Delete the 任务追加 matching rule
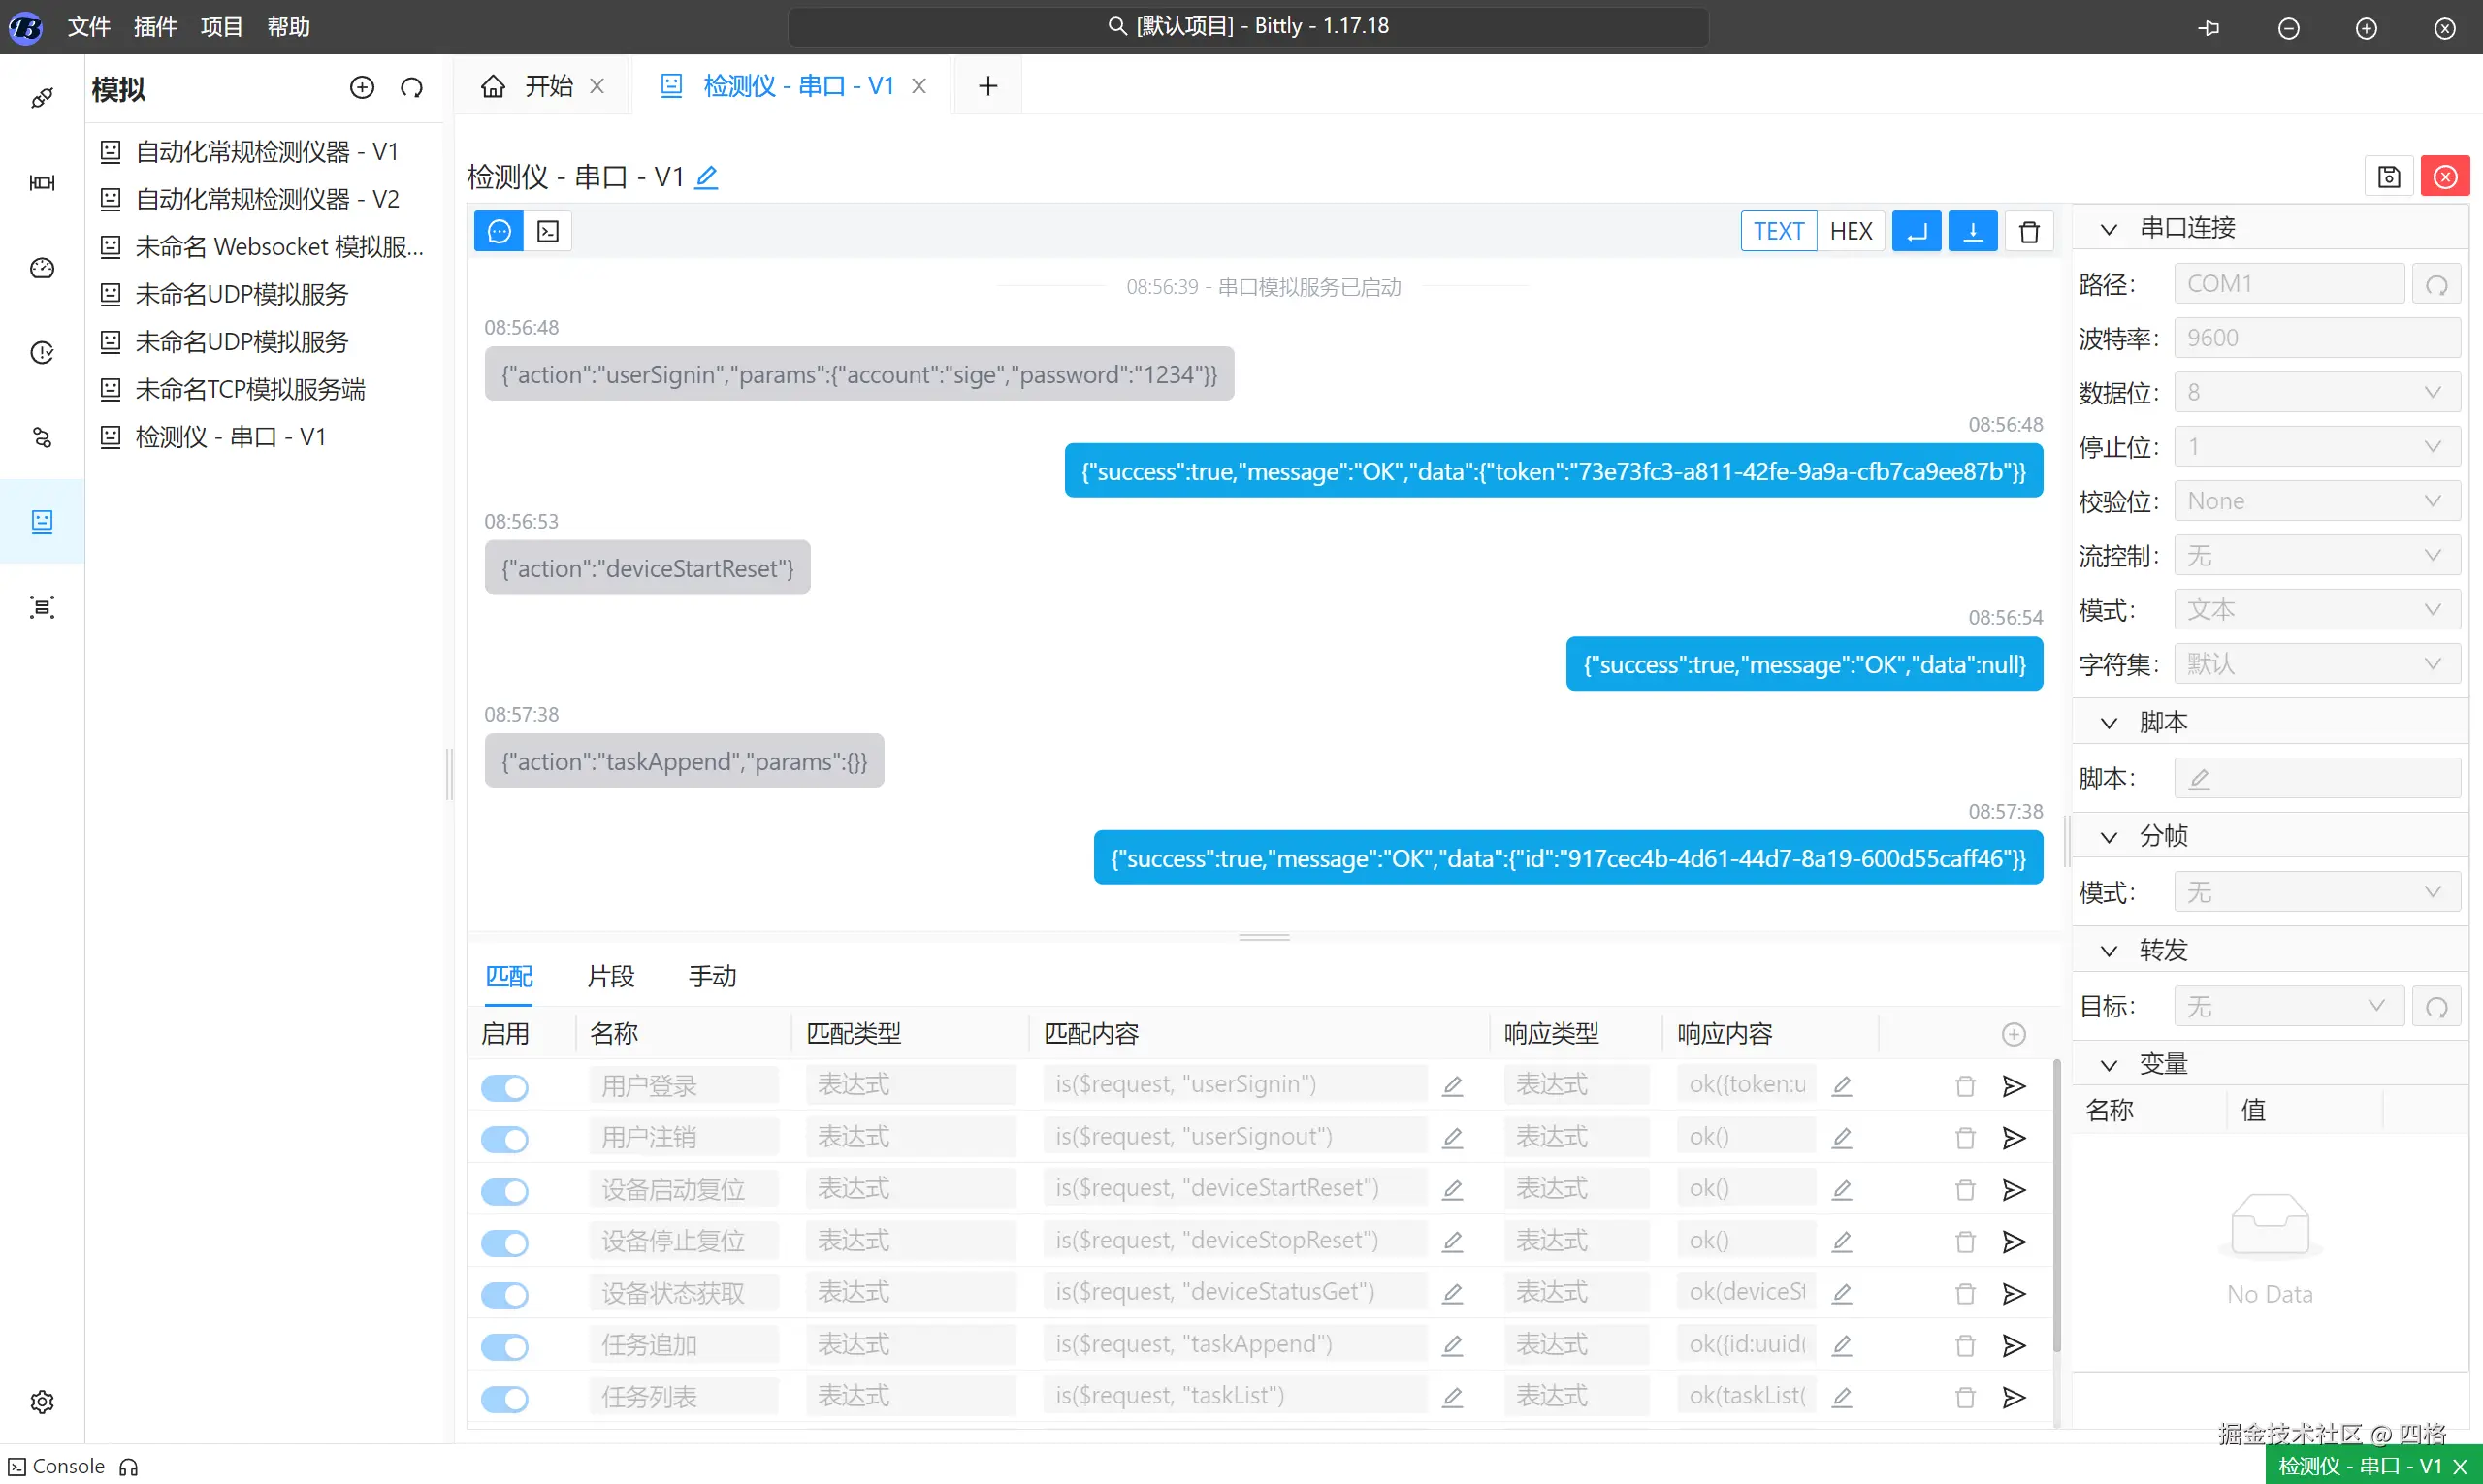This screenshot has height=1484, width=2483. (1964, 1345)
